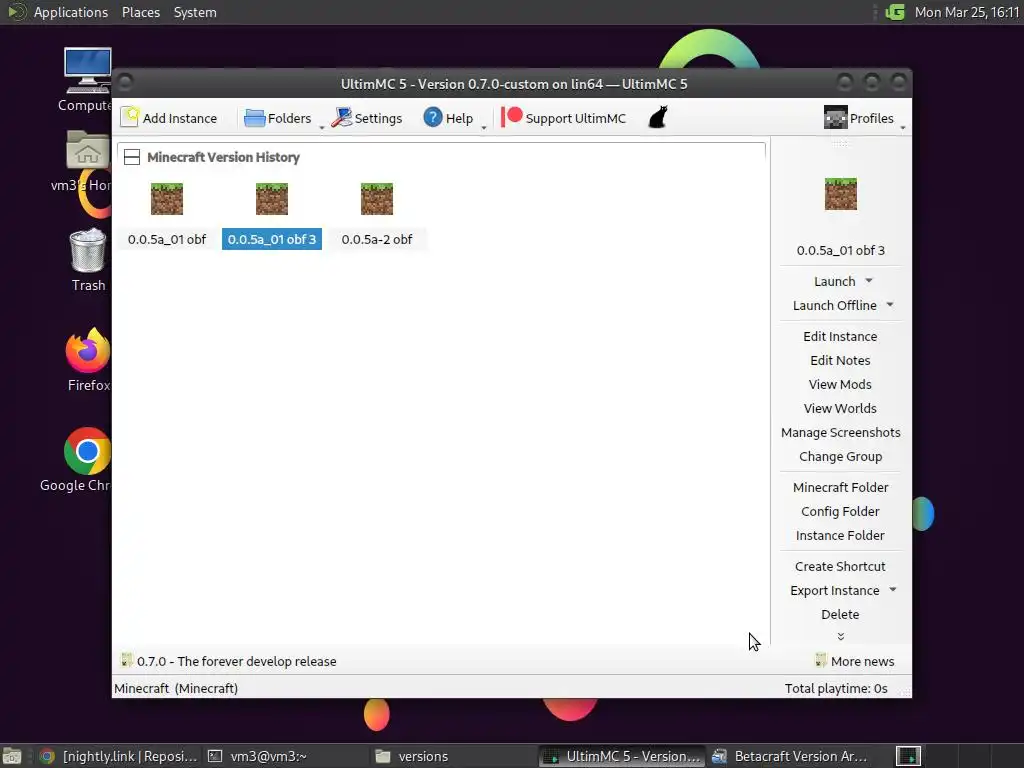This screenshot has width=1024, height=768.
Task: Click the Minecraft (Minecraft) status text
Action: point(176,688)
